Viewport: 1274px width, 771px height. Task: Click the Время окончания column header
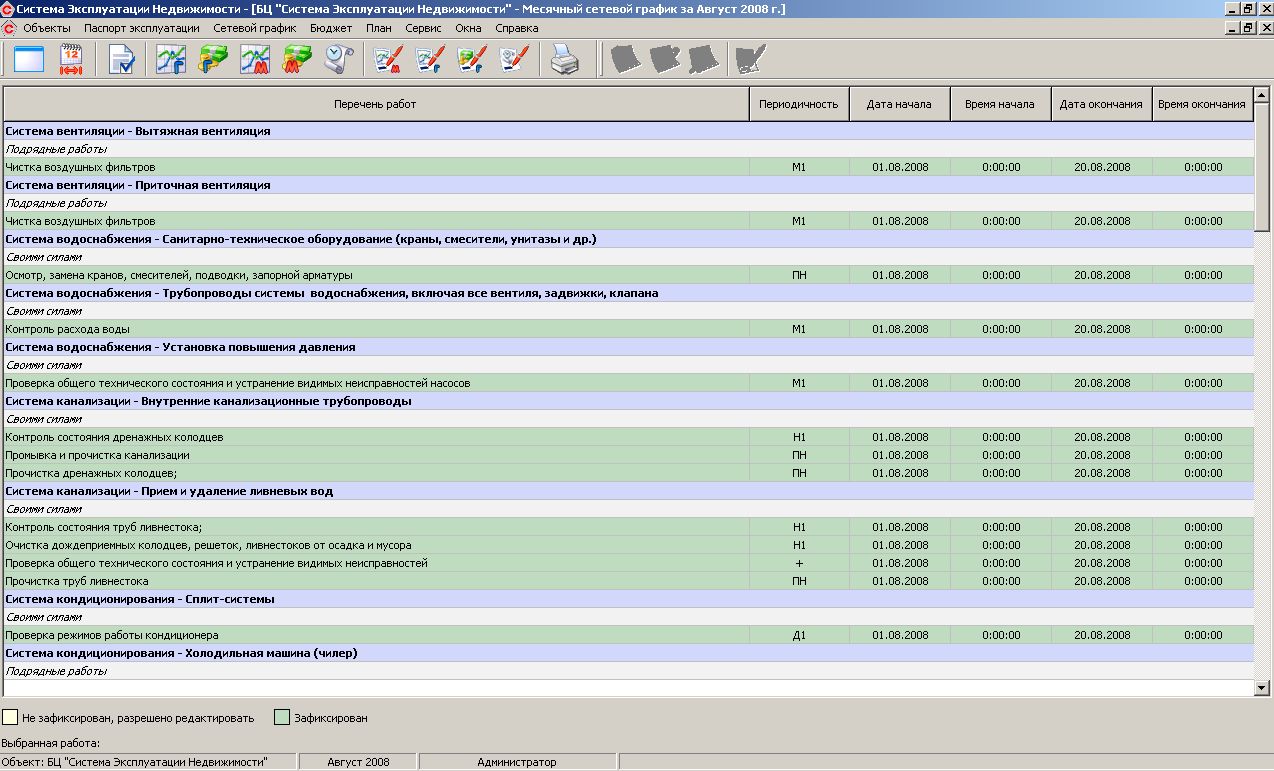pos(1202,104)
